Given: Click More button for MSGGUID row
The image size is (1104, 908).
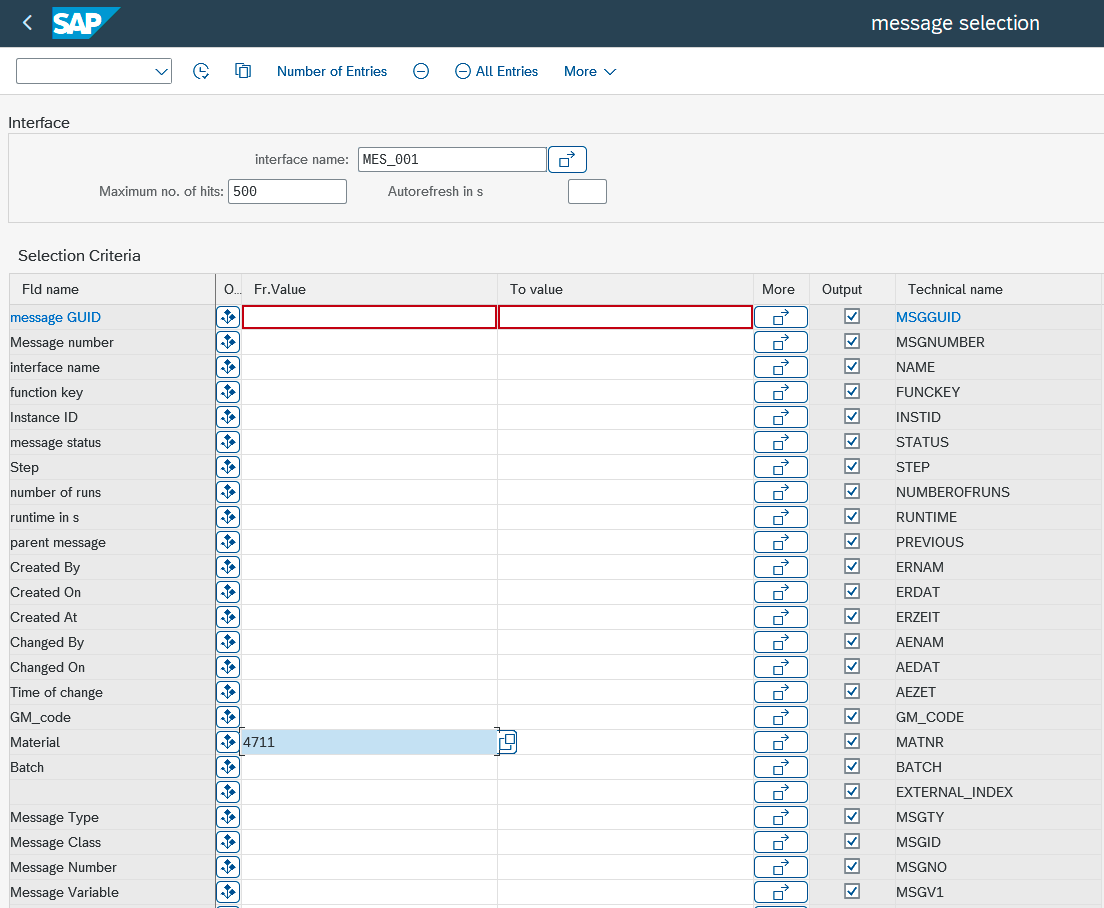Looking at the screenshot, I should (x=781, y=317).
